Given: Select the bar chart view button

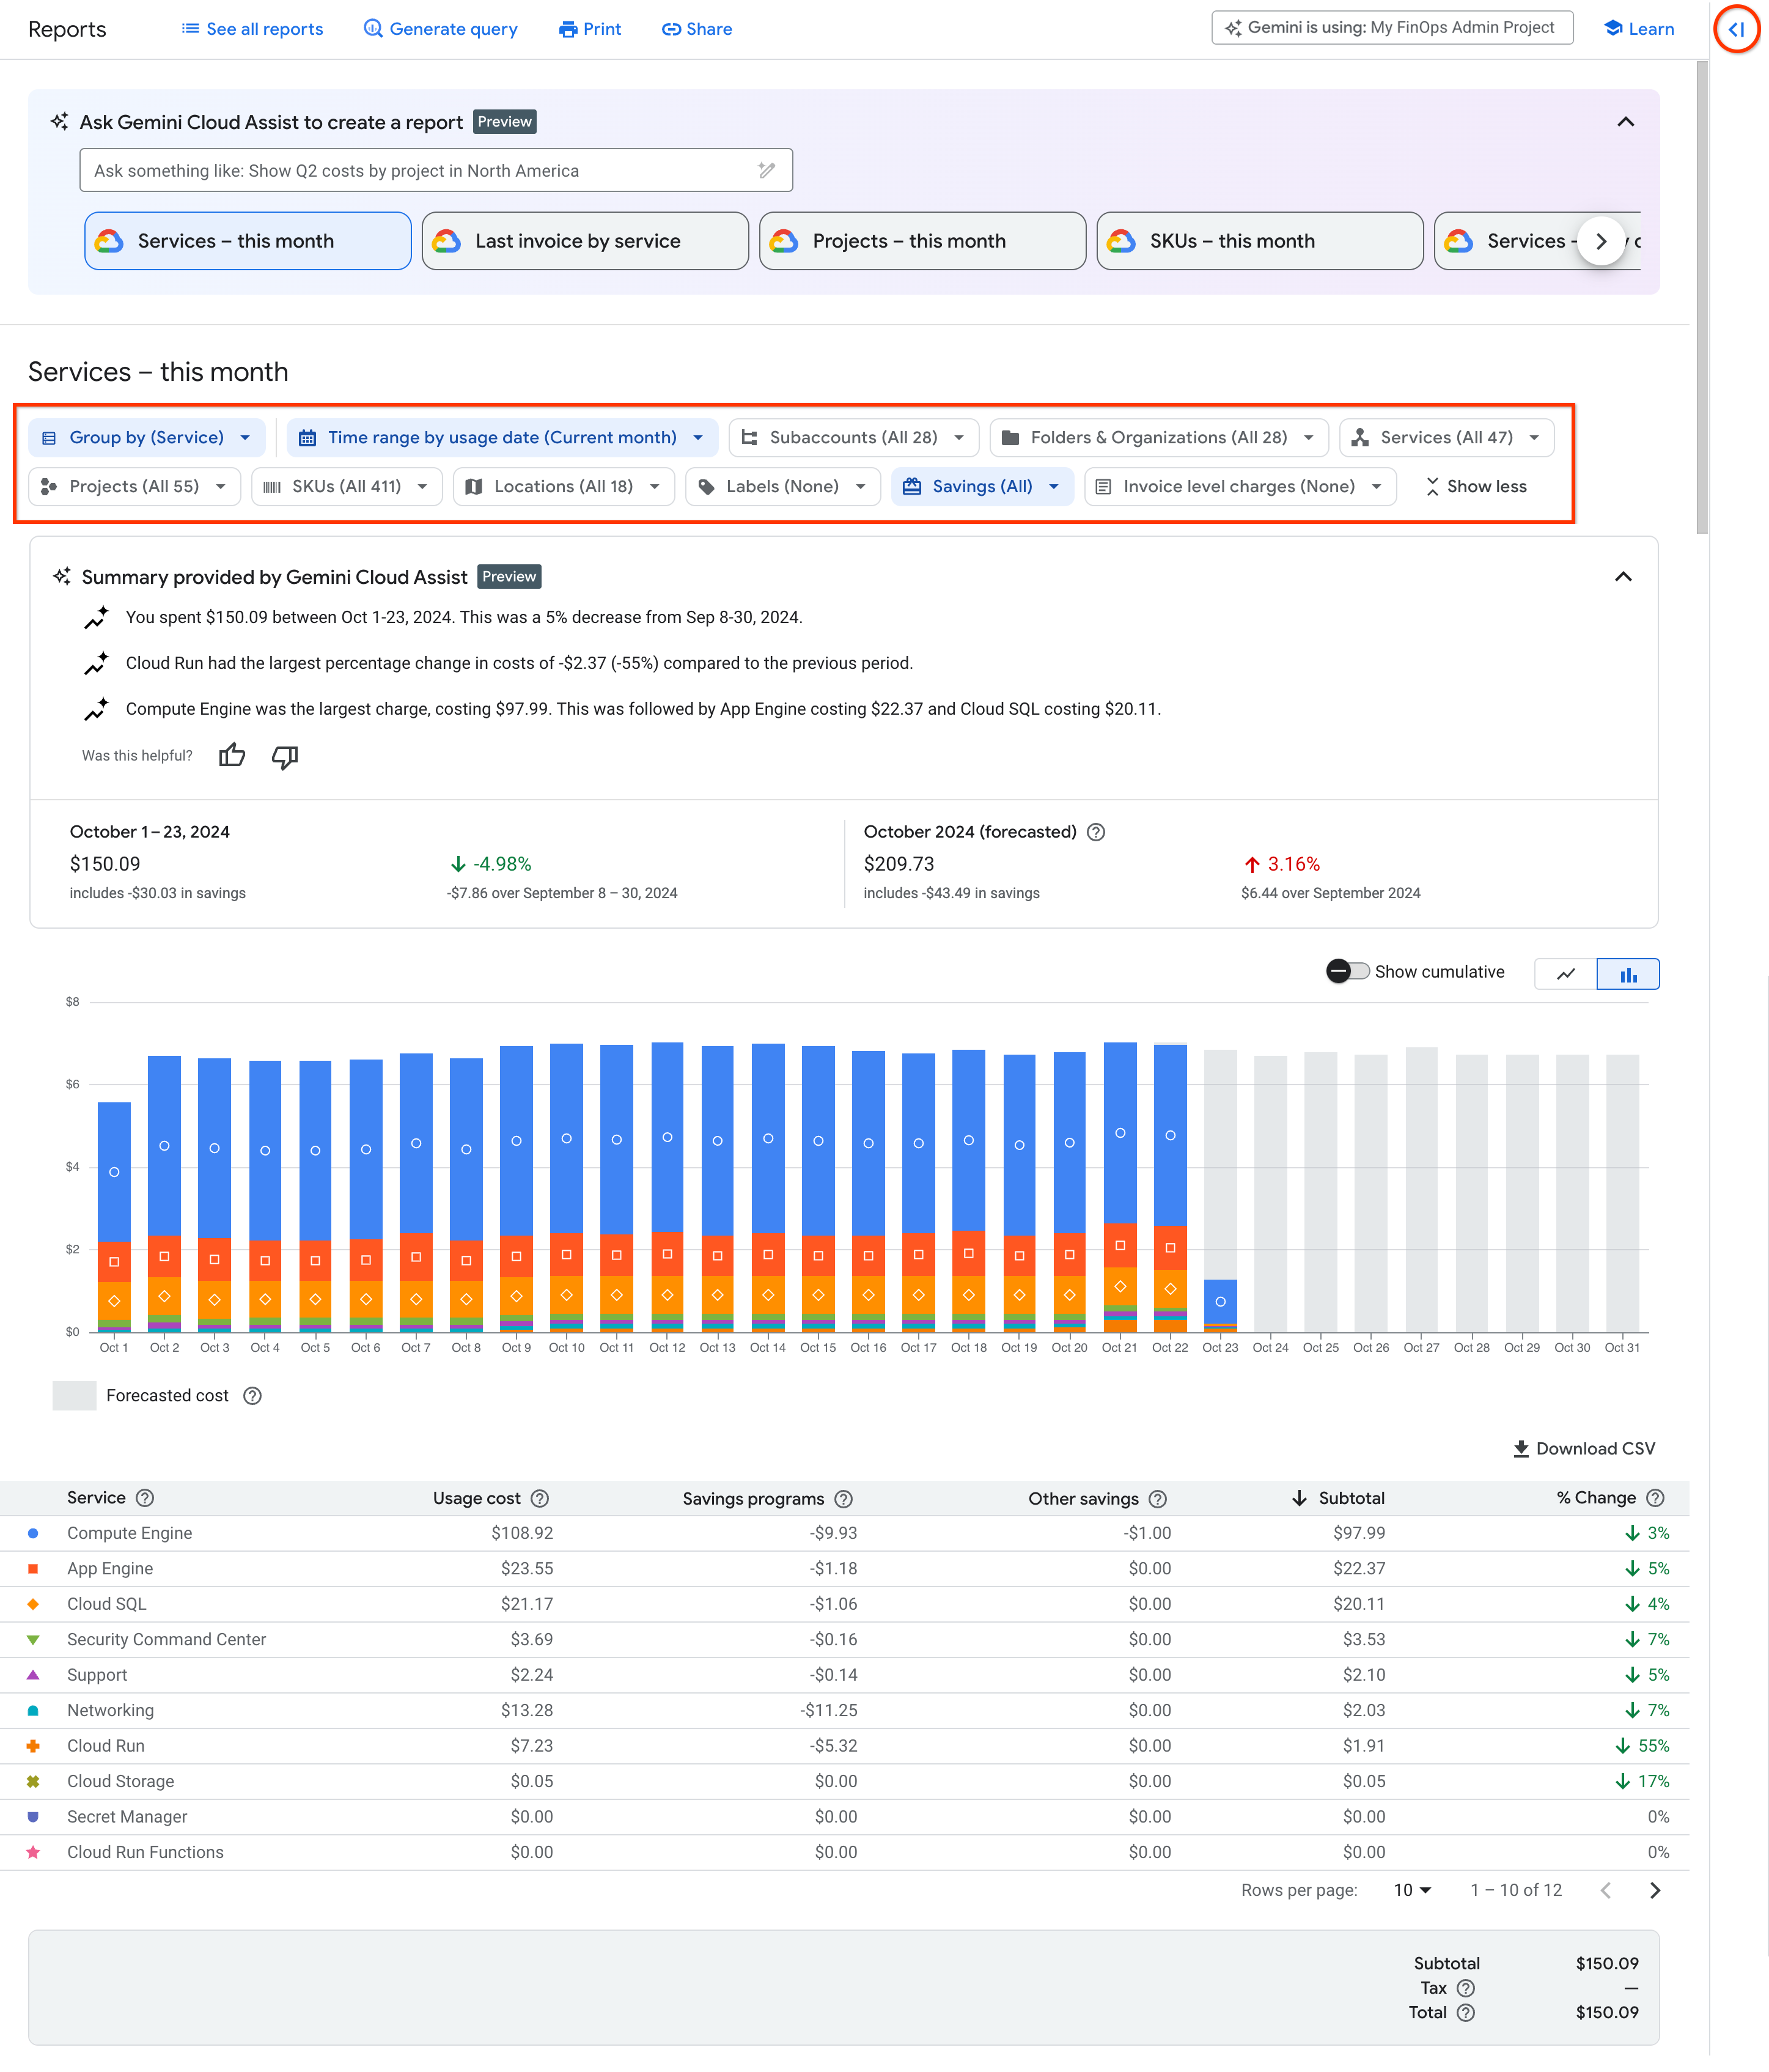Looking at the screenshot, I should [1627, 974].
